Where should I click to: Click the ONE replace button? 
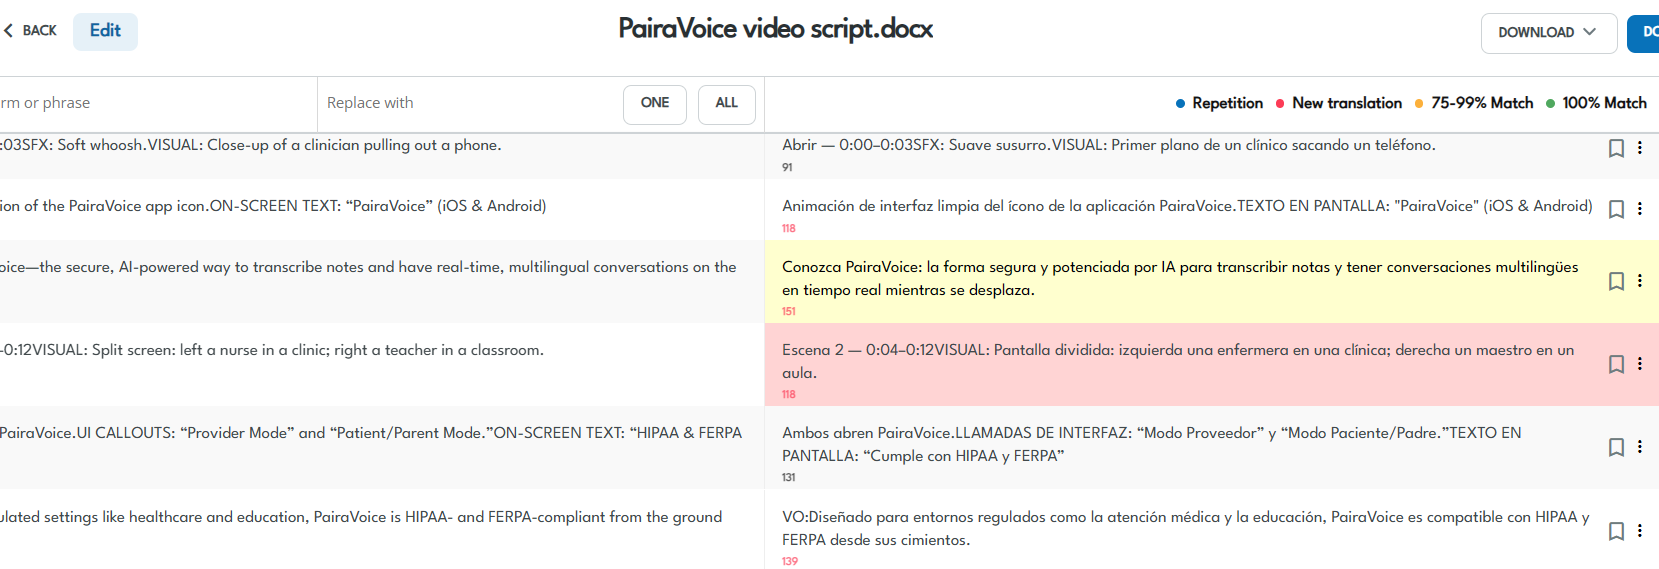655,104
